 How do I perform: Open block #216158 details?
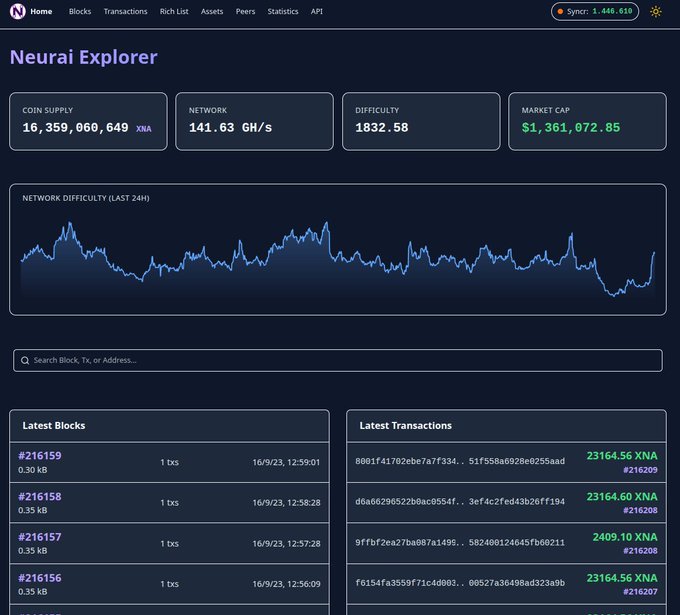click(x=40, y=497)
